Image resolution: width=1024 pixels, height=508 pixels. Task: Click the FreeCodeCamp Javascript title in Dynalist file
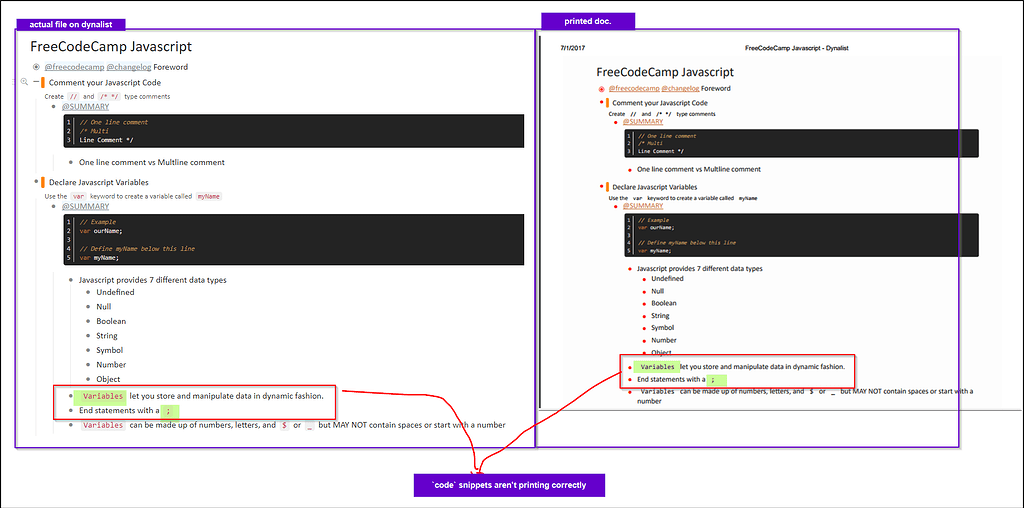[x=110, y=46]
